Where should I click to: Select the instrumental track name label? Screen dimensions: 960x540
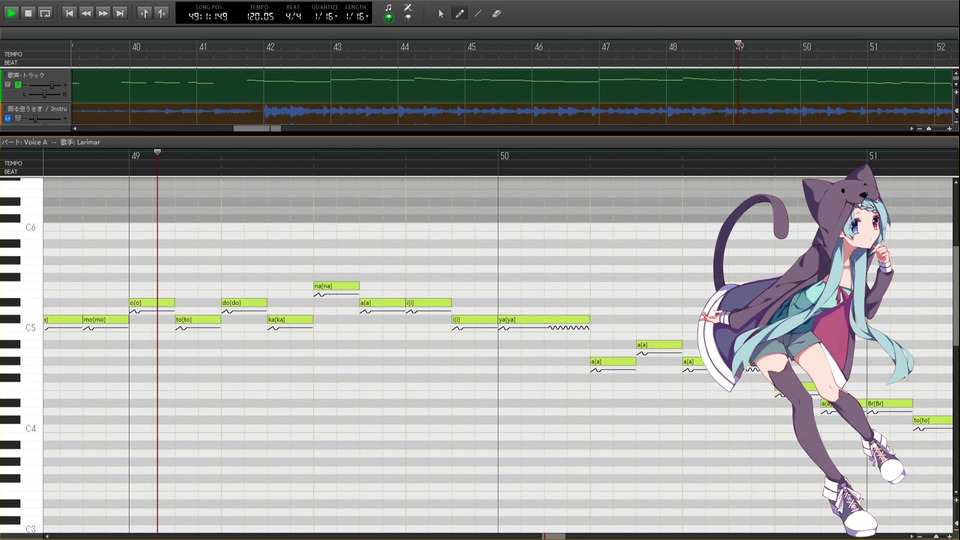[37, 109]
